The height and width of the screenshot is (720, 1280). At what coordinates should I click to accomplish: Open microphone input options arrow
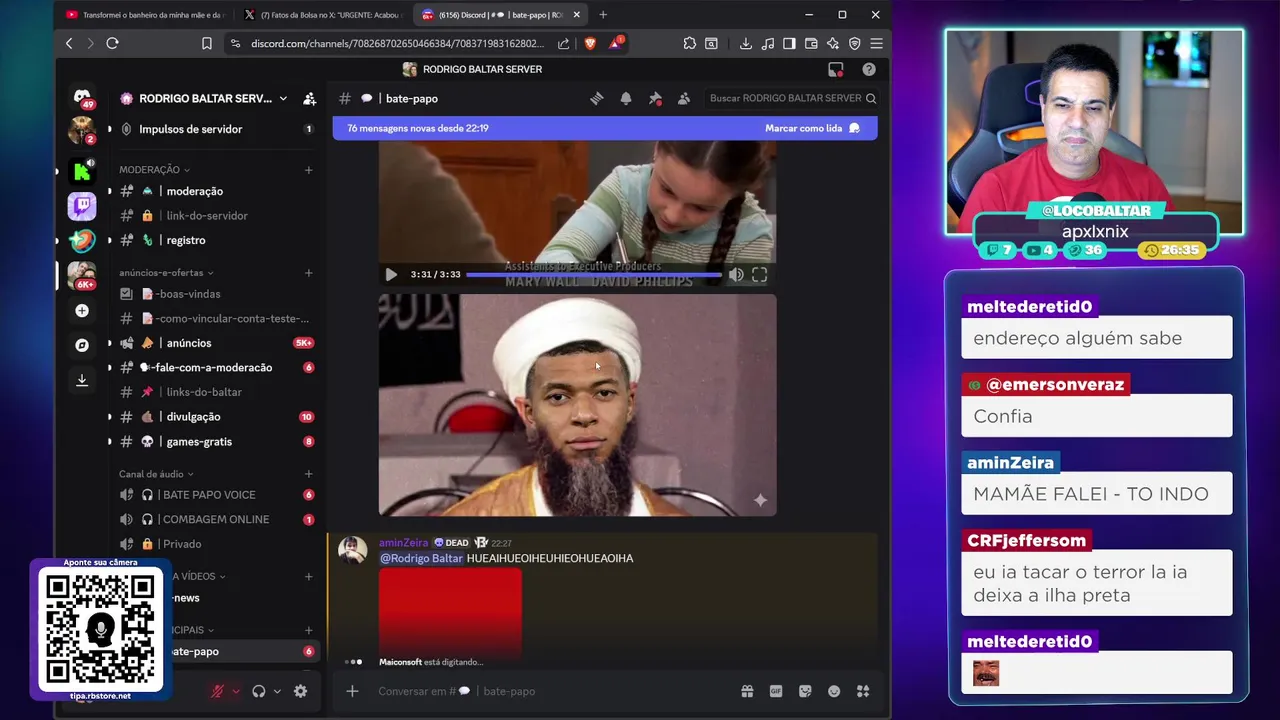click(236, 691)
